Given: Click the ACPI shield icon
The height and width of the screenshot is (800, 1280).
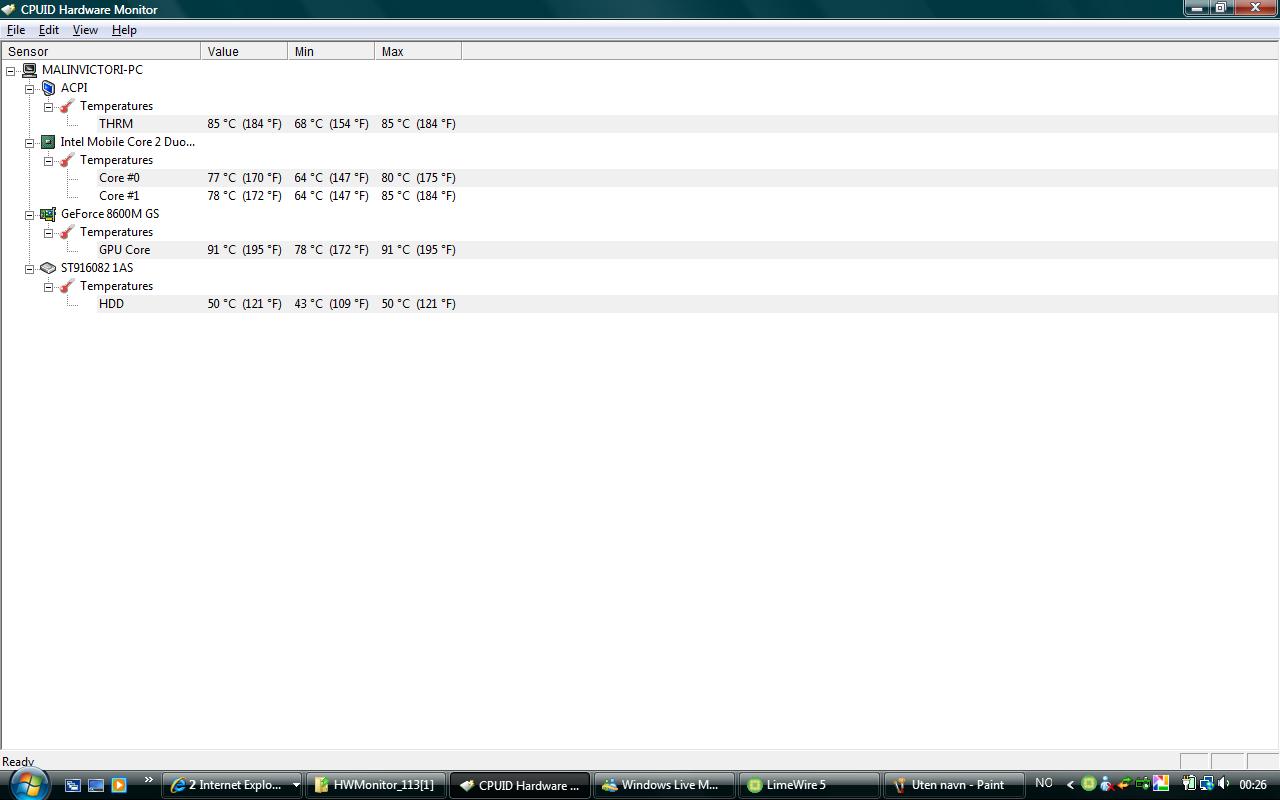Looking at the screenshot, I should (48, 88).
